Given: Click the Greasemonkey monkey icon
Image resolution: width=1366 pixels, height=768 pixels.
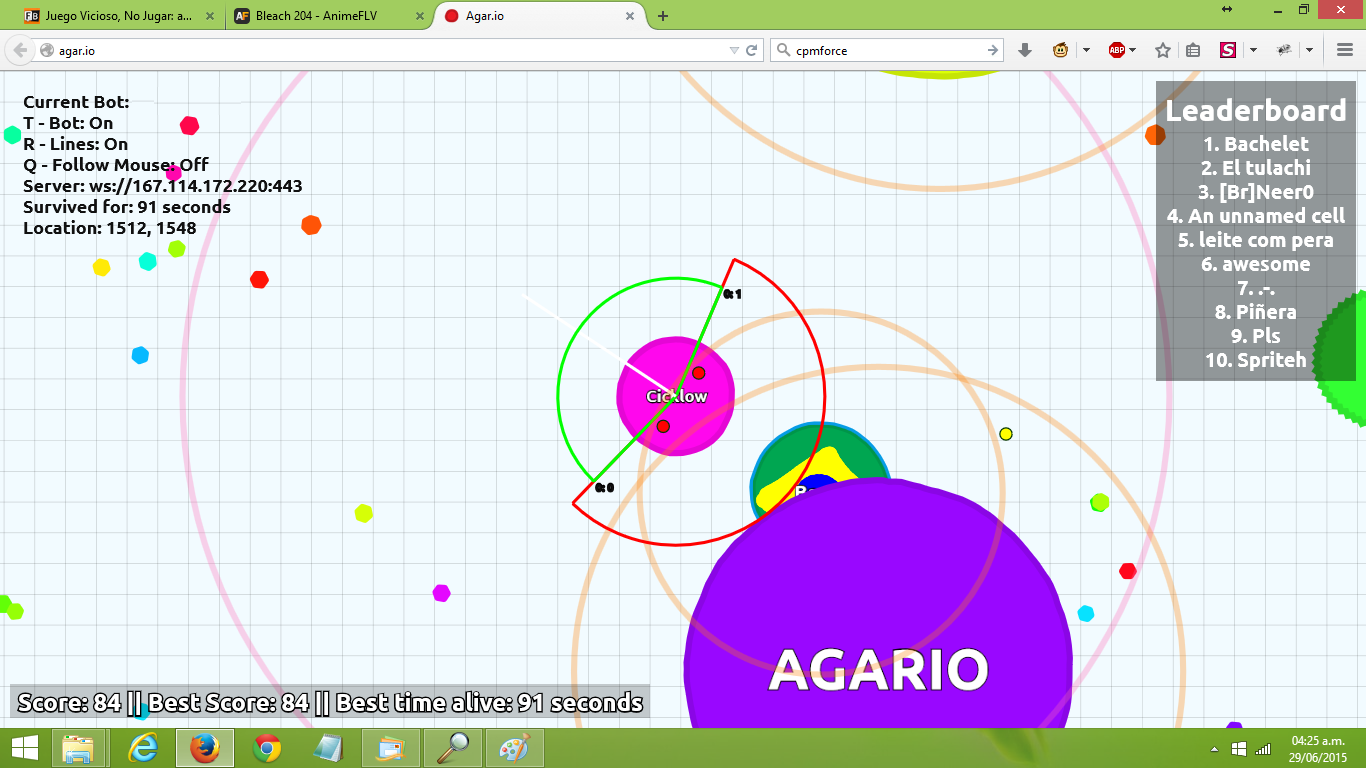Looking at the screenshot, I should pyautogui.click(x=1060, y=50).
